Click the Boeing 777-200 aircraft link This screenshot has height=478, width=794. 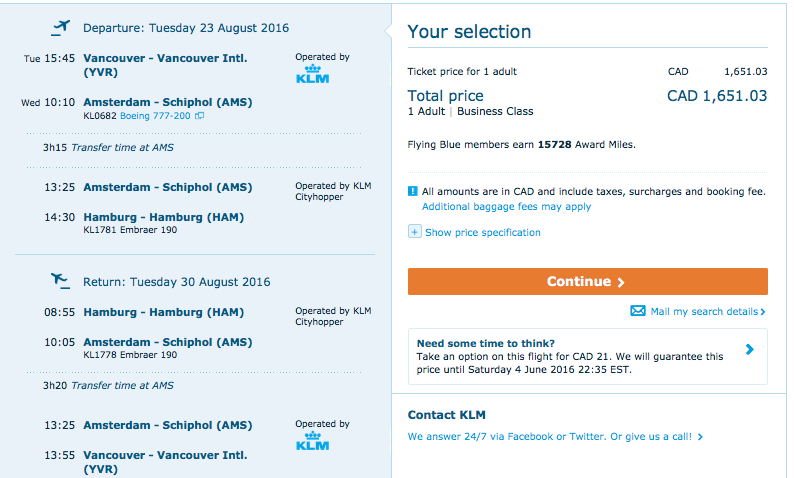pyautogui.click(x=156, y=116)
